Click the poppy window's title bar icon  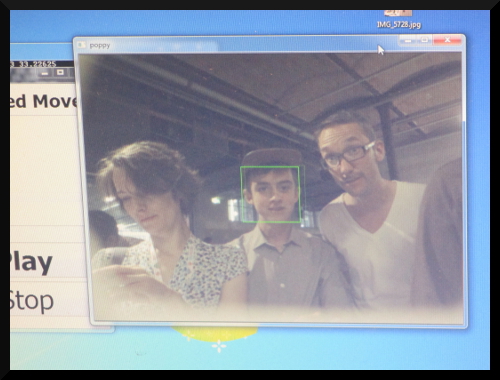[x=81, y=45]
